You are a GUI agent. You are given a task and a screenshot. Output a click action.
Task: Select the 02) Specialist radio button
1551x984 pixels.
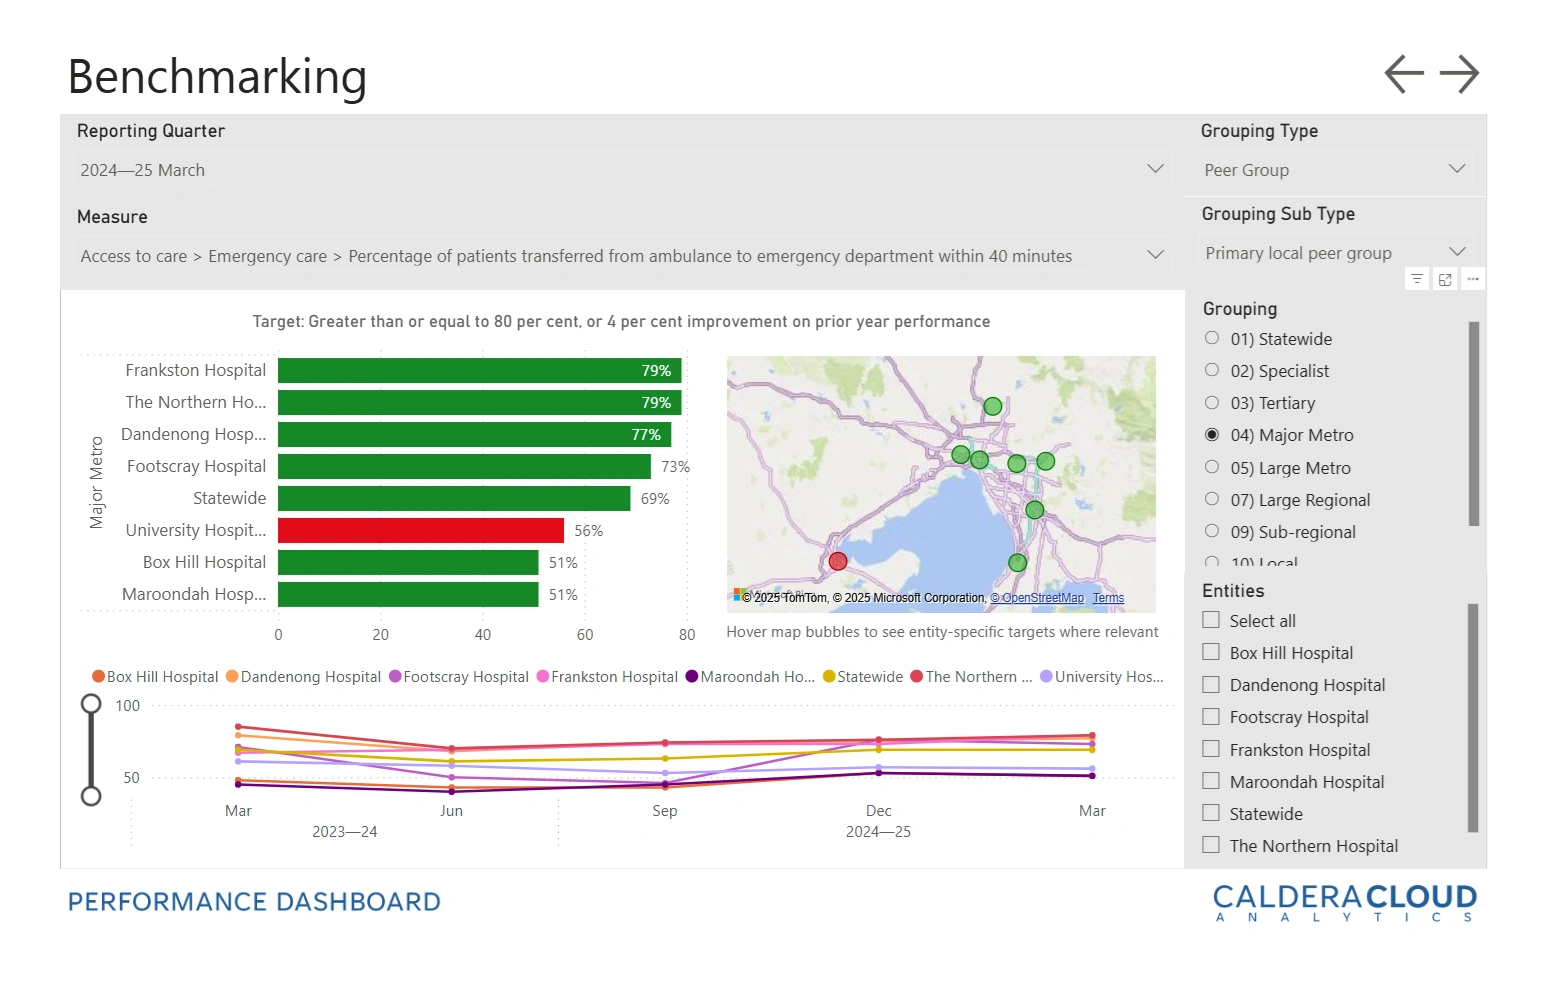(1212, 370)
